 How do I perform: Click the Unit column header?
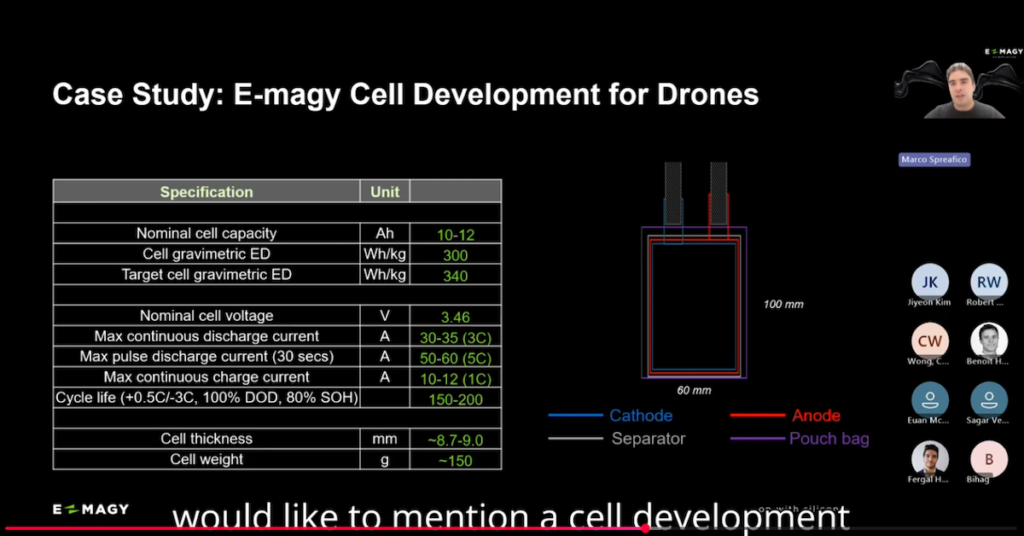(x=385, y=191)
